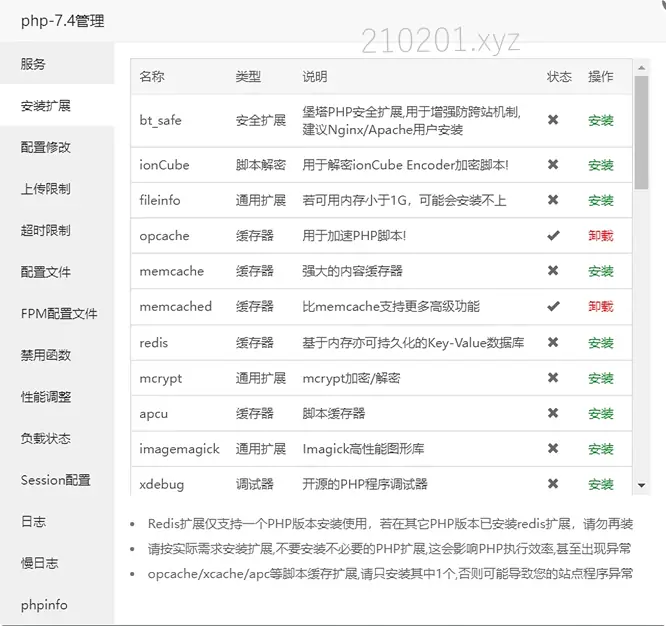Image resolution: width=666 pixels, height=626 pixels.
Task: Click the imagemagick status cross icon
Action: point(553,448)
